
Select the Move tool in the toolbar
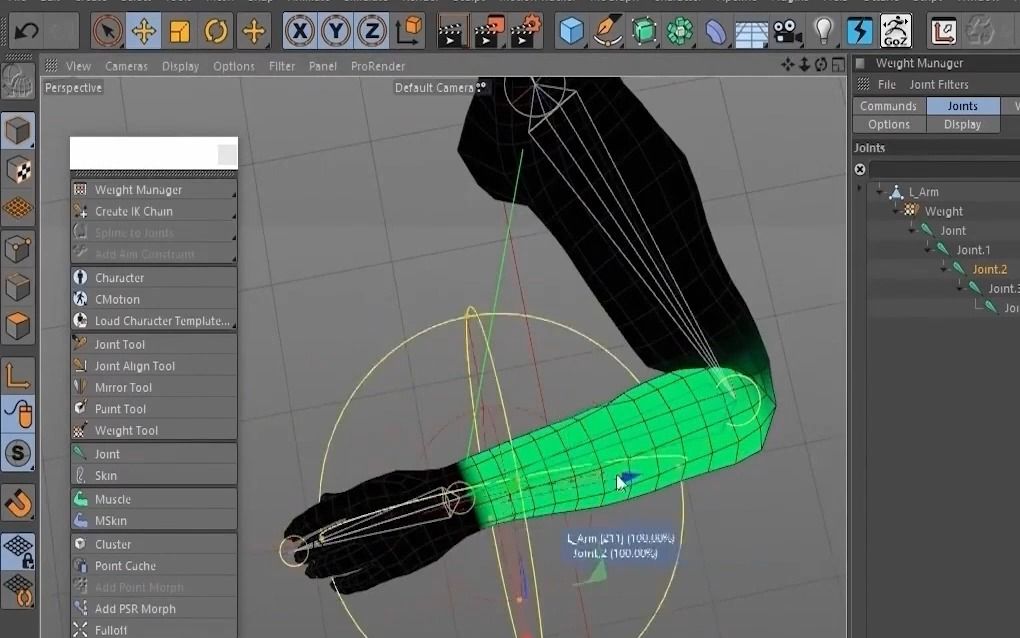(144, 31)
